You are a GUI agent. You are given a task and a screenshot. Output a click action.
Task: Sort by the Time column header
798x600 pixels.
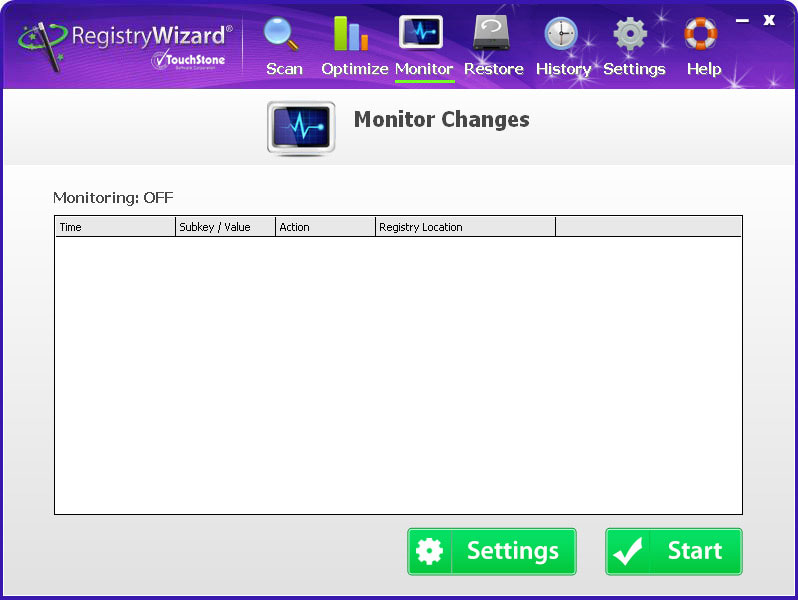(x=115, y=227)
